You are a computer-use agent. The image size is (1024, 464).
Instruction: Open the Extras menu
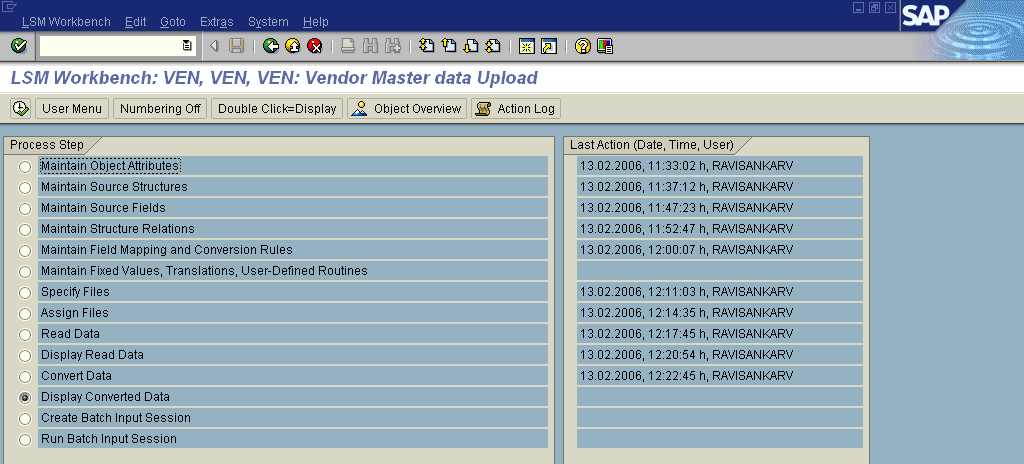(217, 22)
